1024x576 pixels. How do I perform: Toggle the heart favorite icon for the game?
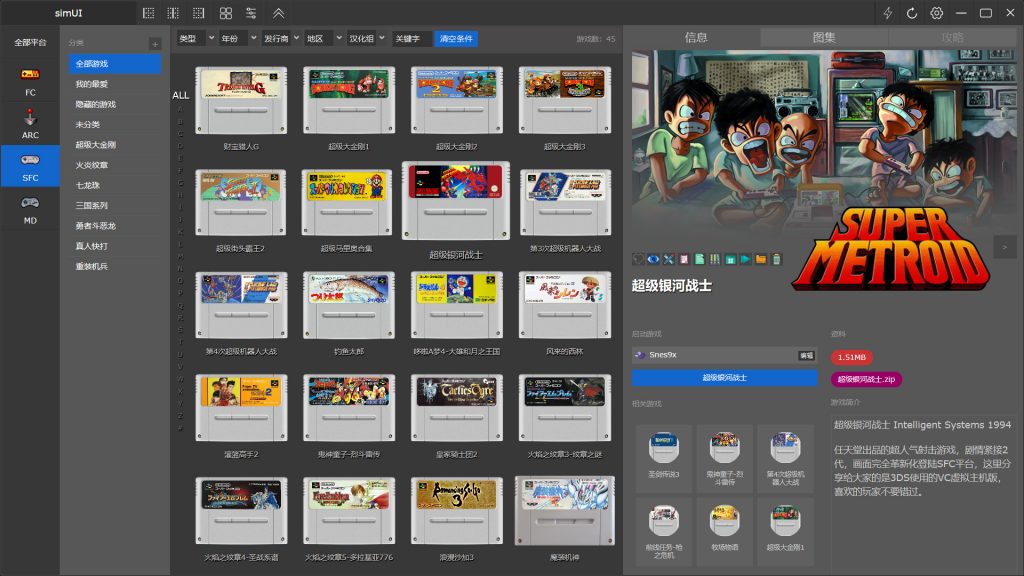(638, 259)
